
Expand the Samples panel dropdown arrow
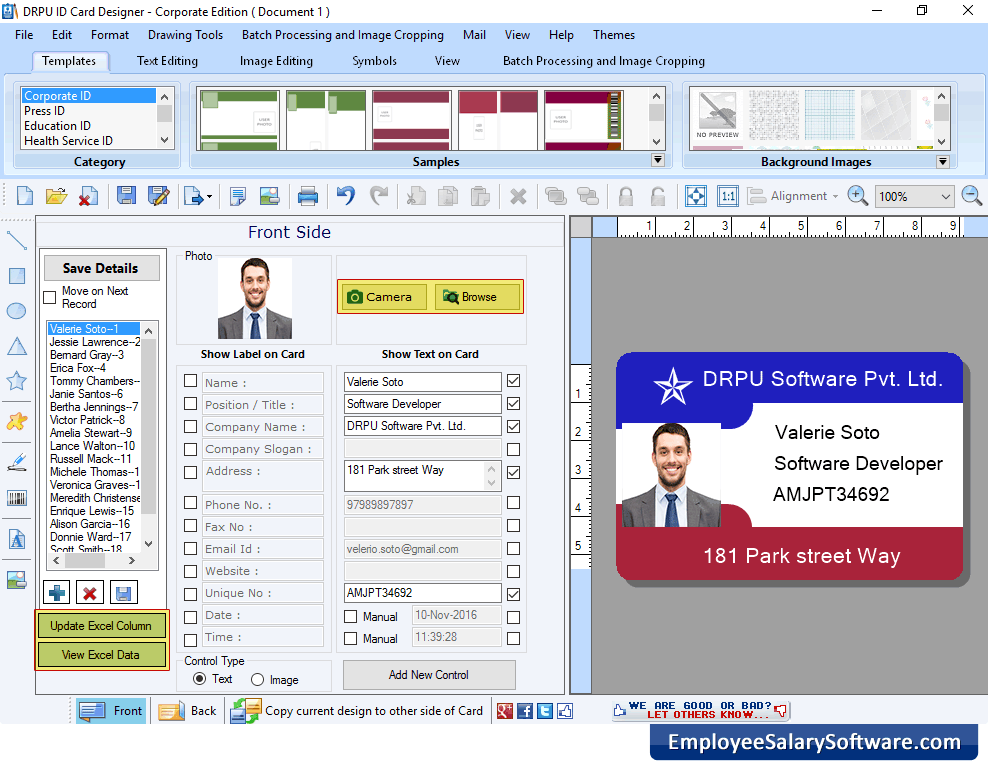[x=658, y=159]
